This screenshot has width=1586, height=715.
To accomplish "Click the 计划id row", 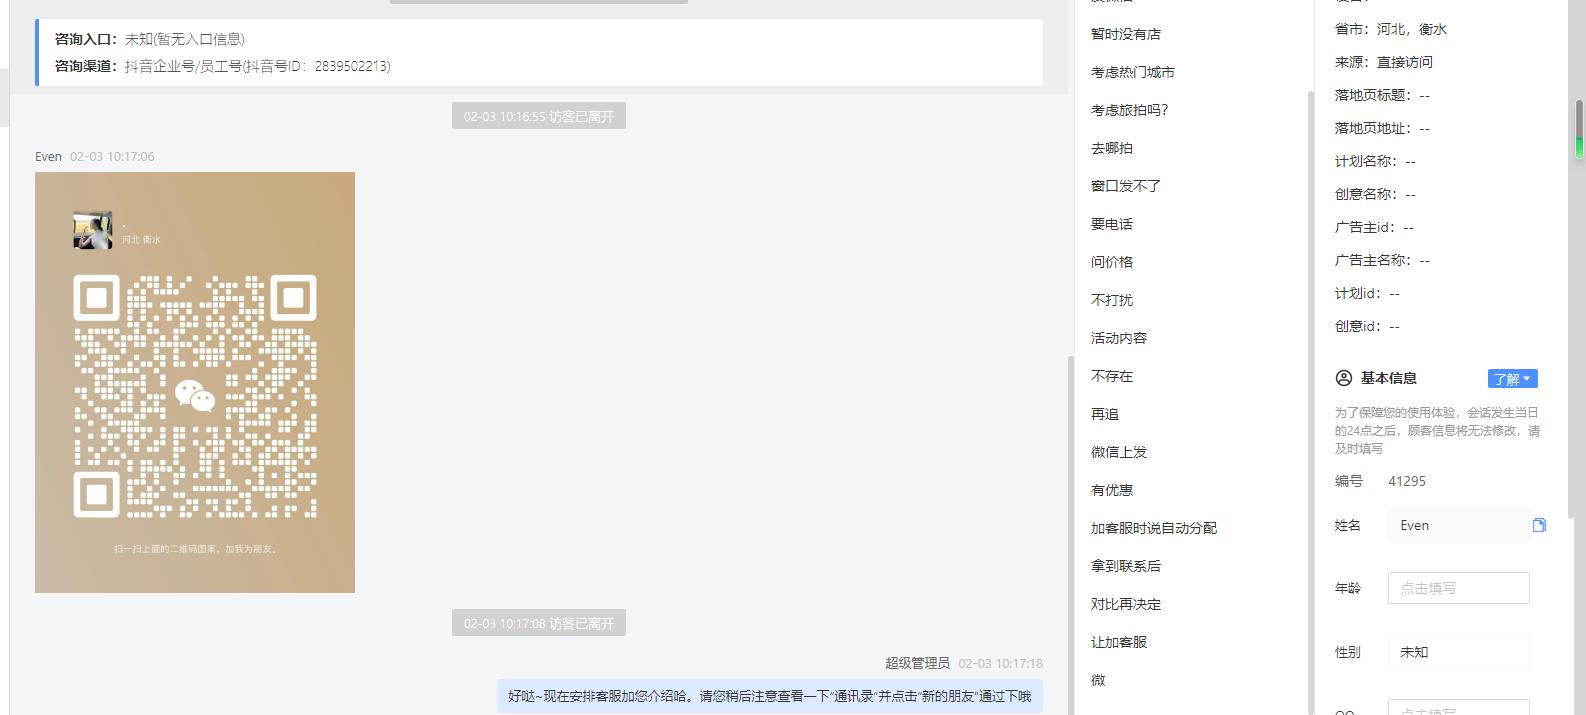I will point(1367,293).
